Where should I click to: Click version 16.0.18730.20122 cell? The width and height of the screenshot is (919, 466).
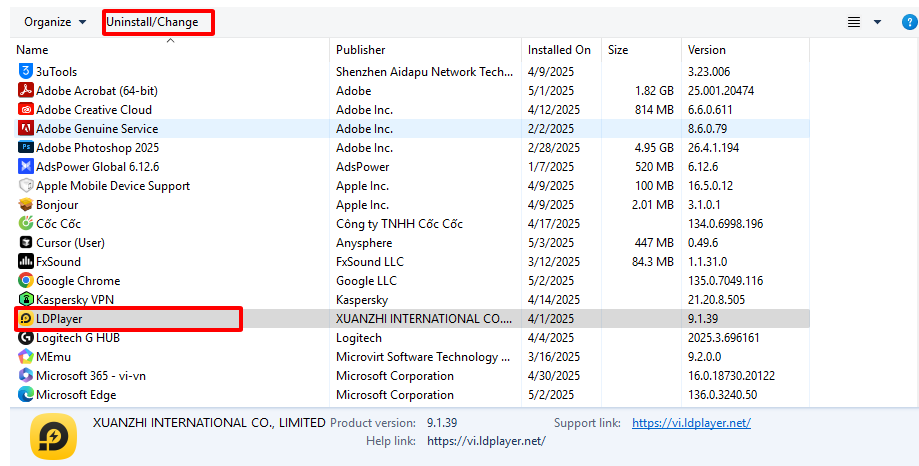click(x=731, y=376)
